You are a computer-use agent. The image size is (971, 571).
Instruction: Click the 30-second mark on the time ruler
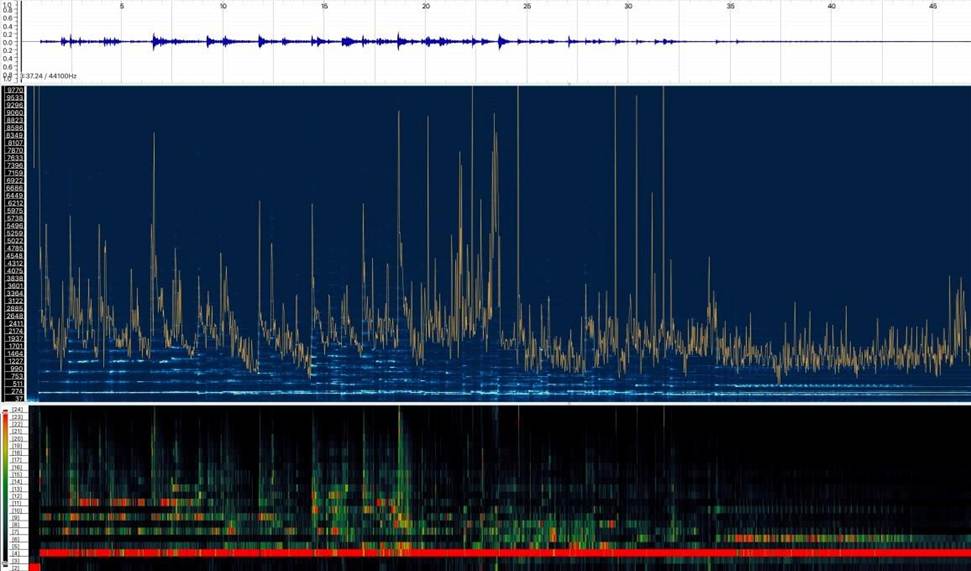pos(629,6)
